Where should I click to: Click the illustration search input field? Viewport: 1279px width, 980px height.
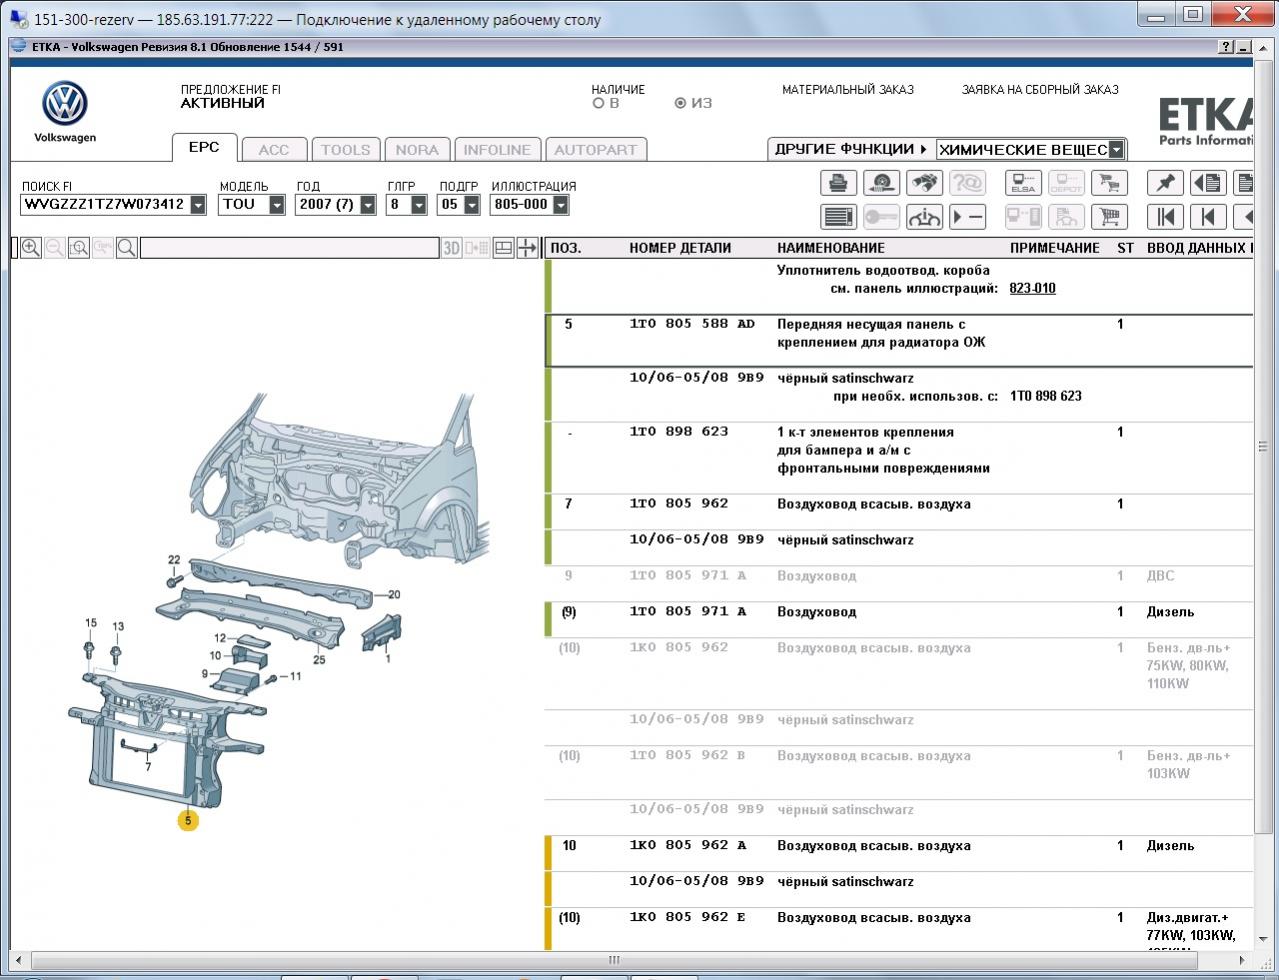[290, 248]
